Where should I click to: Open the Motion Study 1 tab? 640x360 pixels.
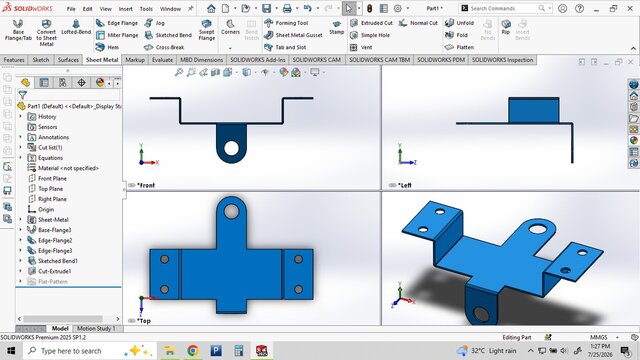click(96, 329)
